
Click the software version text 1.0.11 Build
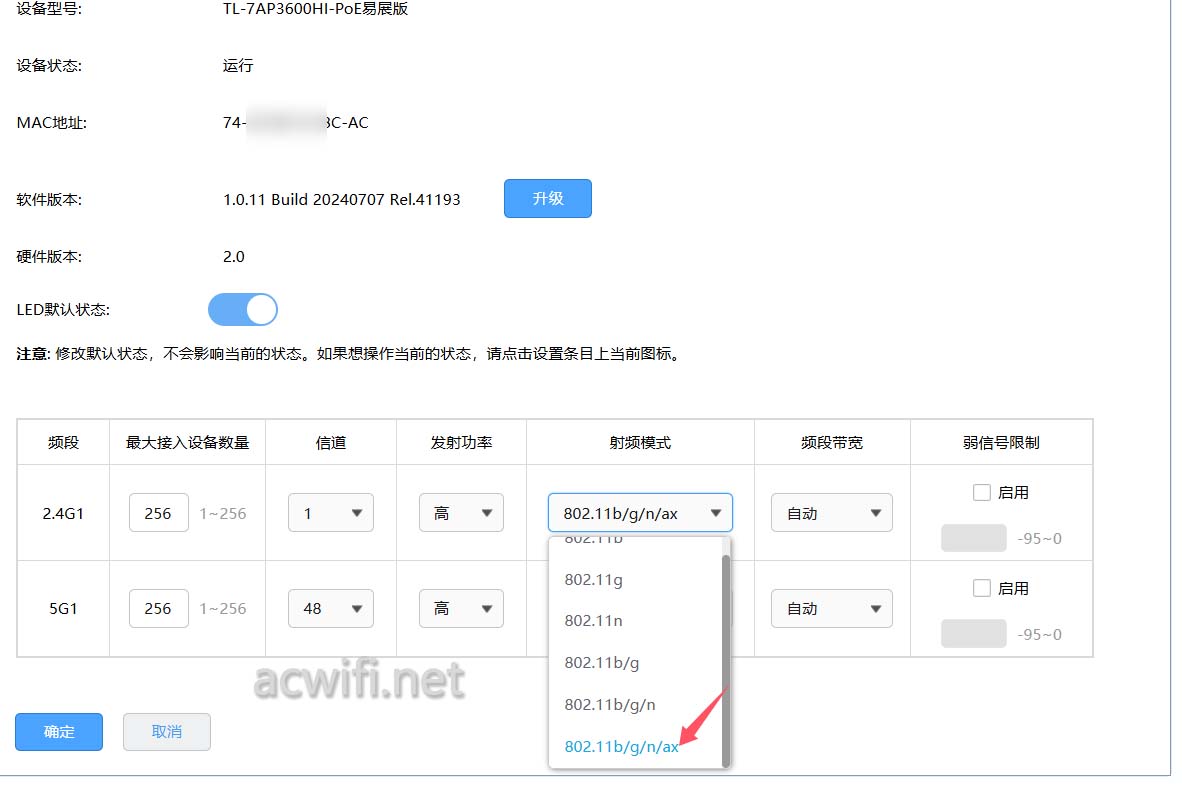point(341,200)
